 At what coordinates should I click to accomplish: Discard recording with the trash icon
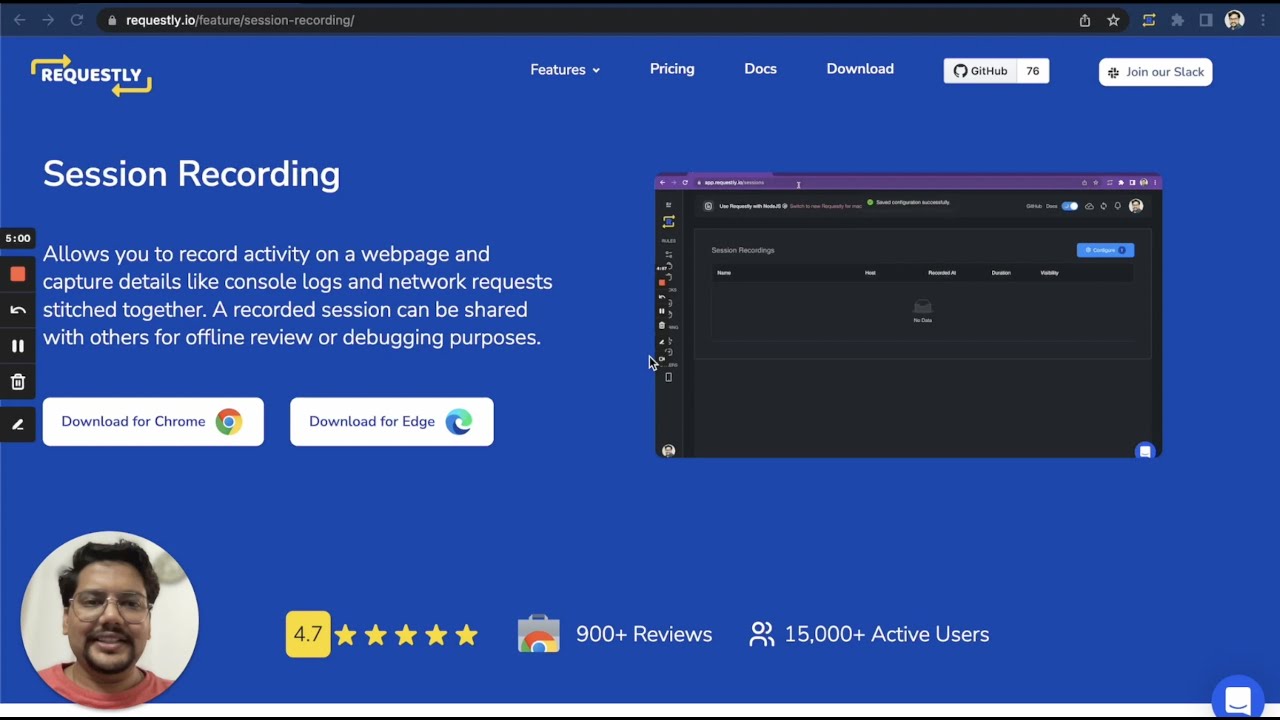(18, 382)
